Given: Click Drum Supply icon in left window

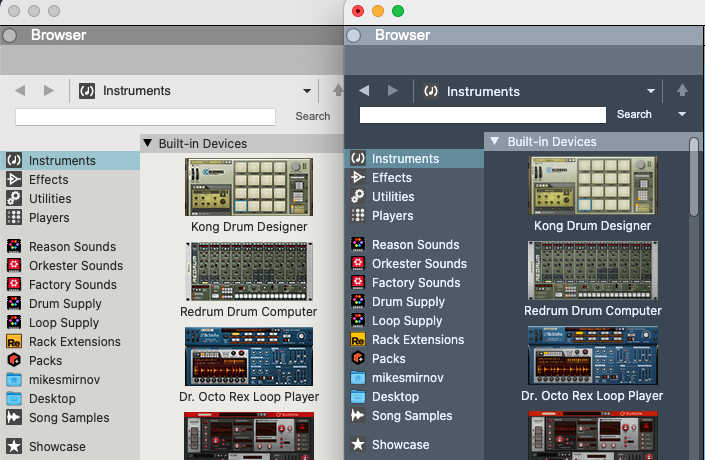Looking at the screenshot, I should (x=14, y=304).
